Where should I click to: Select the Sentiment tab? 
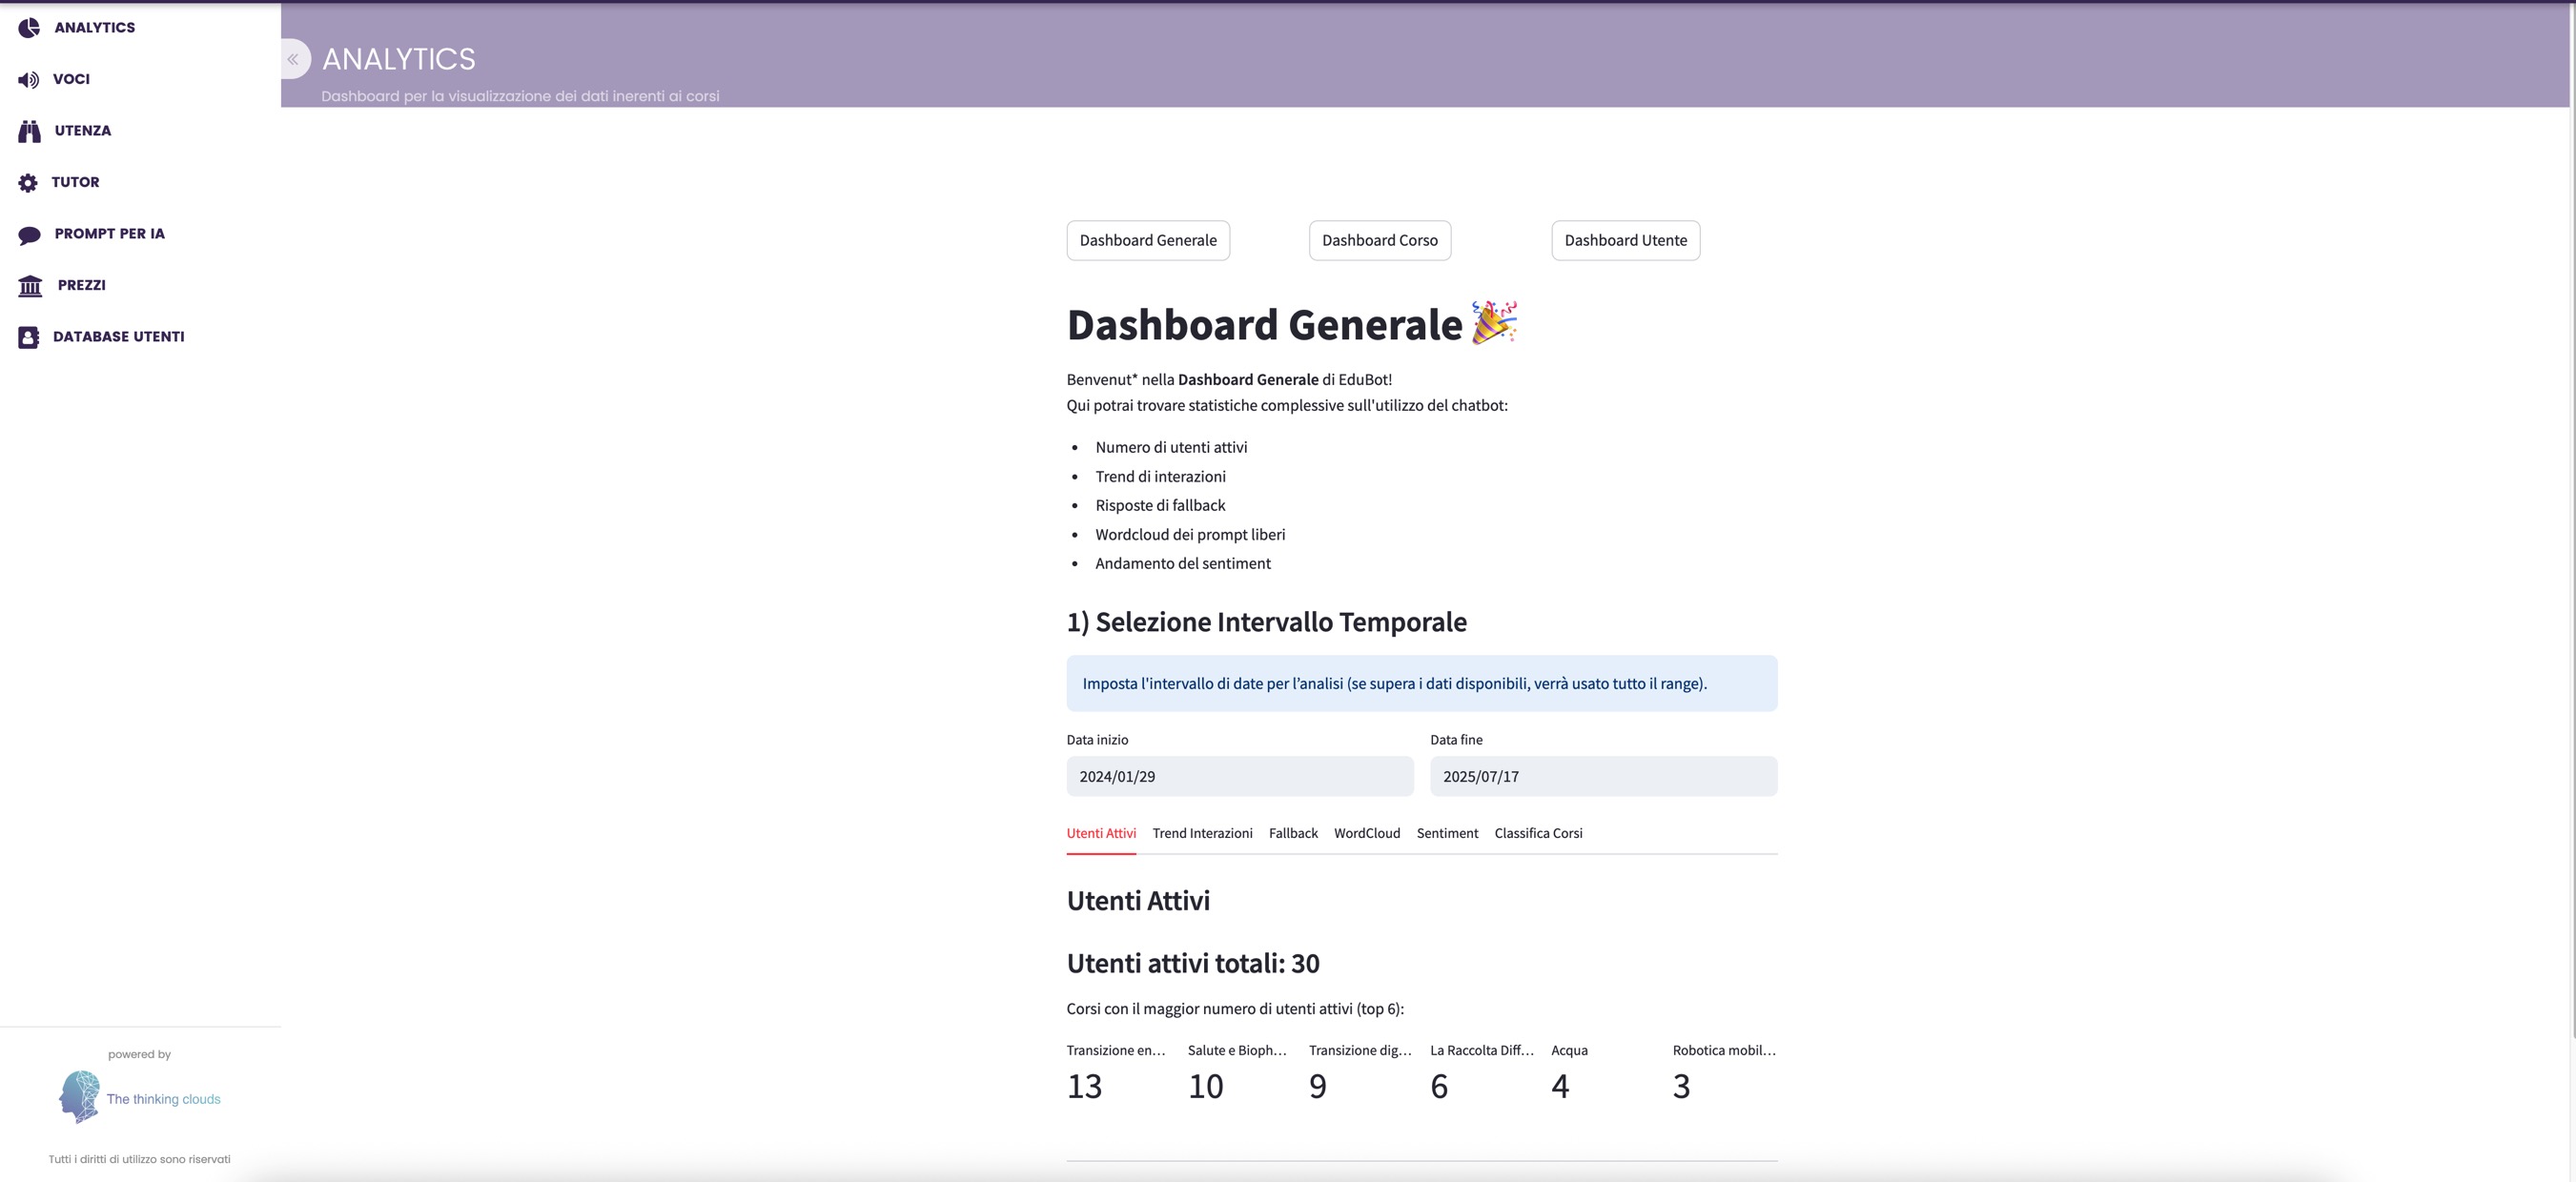pyautogui.click(x=1446, y=833)
